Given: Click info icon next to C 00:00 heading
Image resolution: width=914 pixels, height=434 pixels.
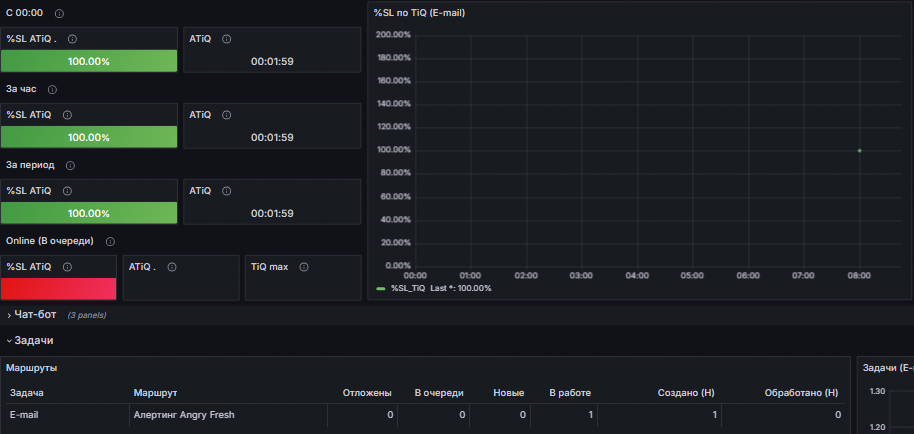Looking at the screenshot, I should click(59, 14).
